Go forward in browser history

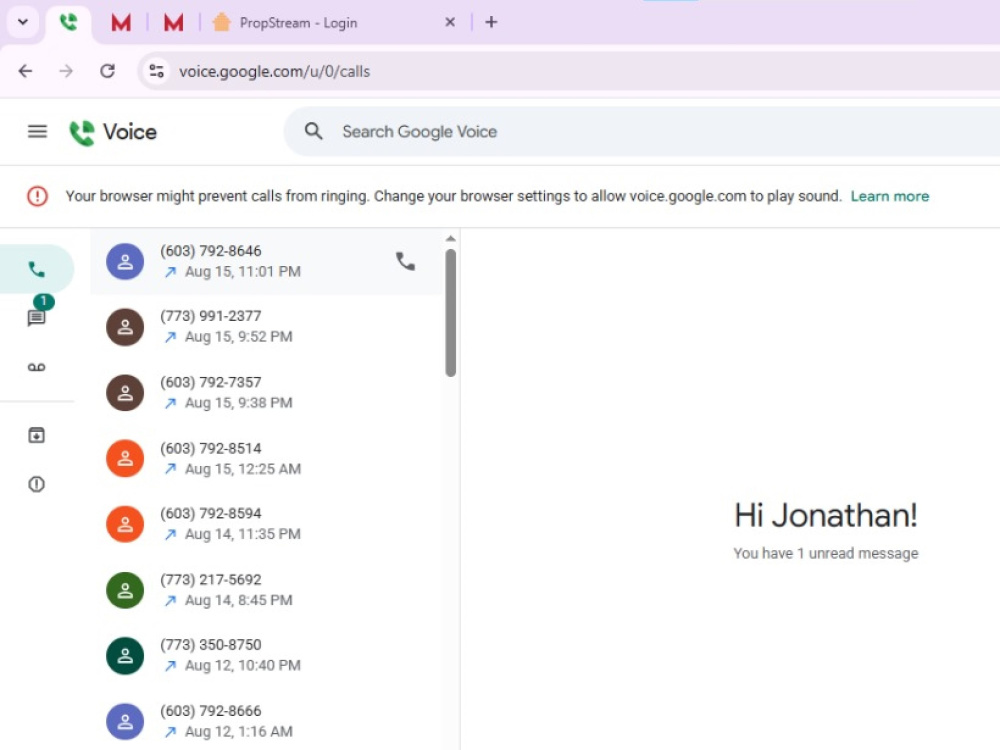pos(66,71)
